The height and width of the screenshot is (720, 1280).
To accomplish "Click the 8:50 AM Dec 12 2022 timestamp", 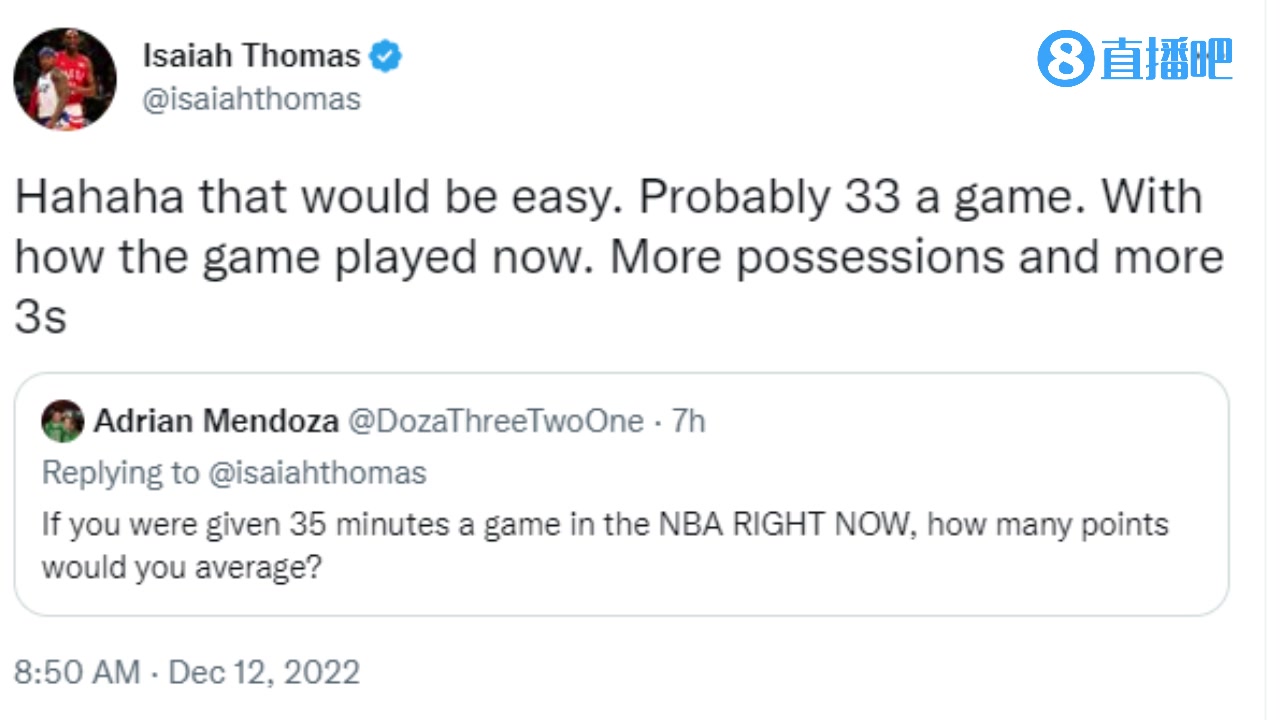I will click(x=185, y=672).
